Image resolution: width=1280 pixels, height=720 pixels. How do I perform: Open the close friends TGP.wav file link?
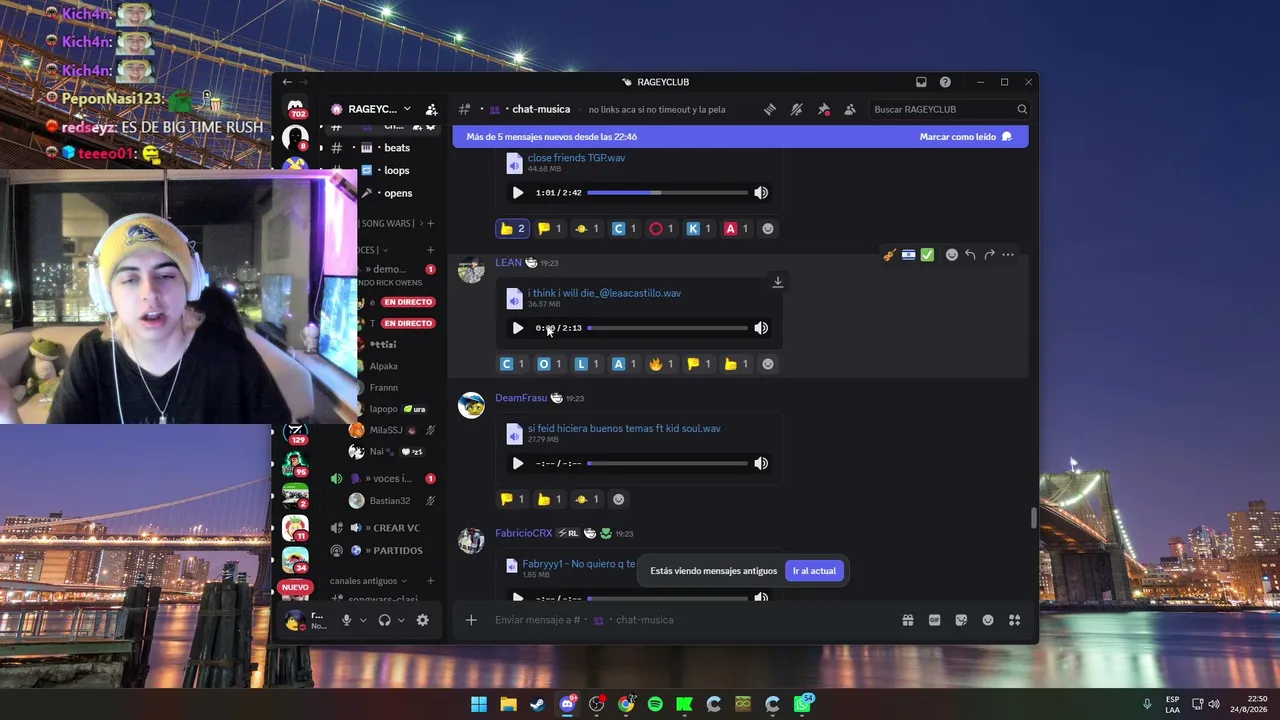576,158
